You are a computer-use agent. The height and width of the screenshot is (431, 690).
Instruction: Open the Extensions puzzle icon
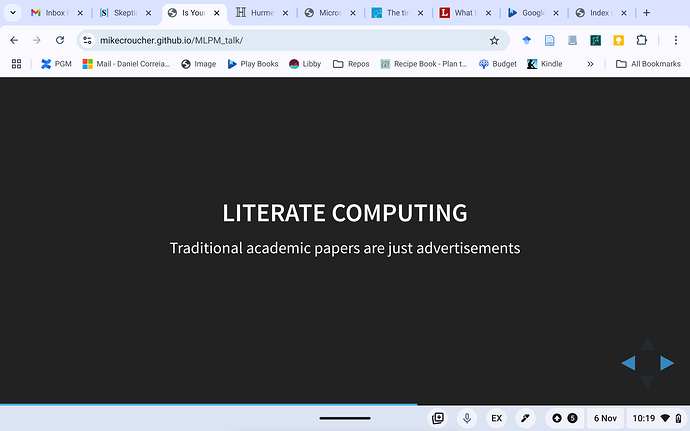tap(642, 40)
